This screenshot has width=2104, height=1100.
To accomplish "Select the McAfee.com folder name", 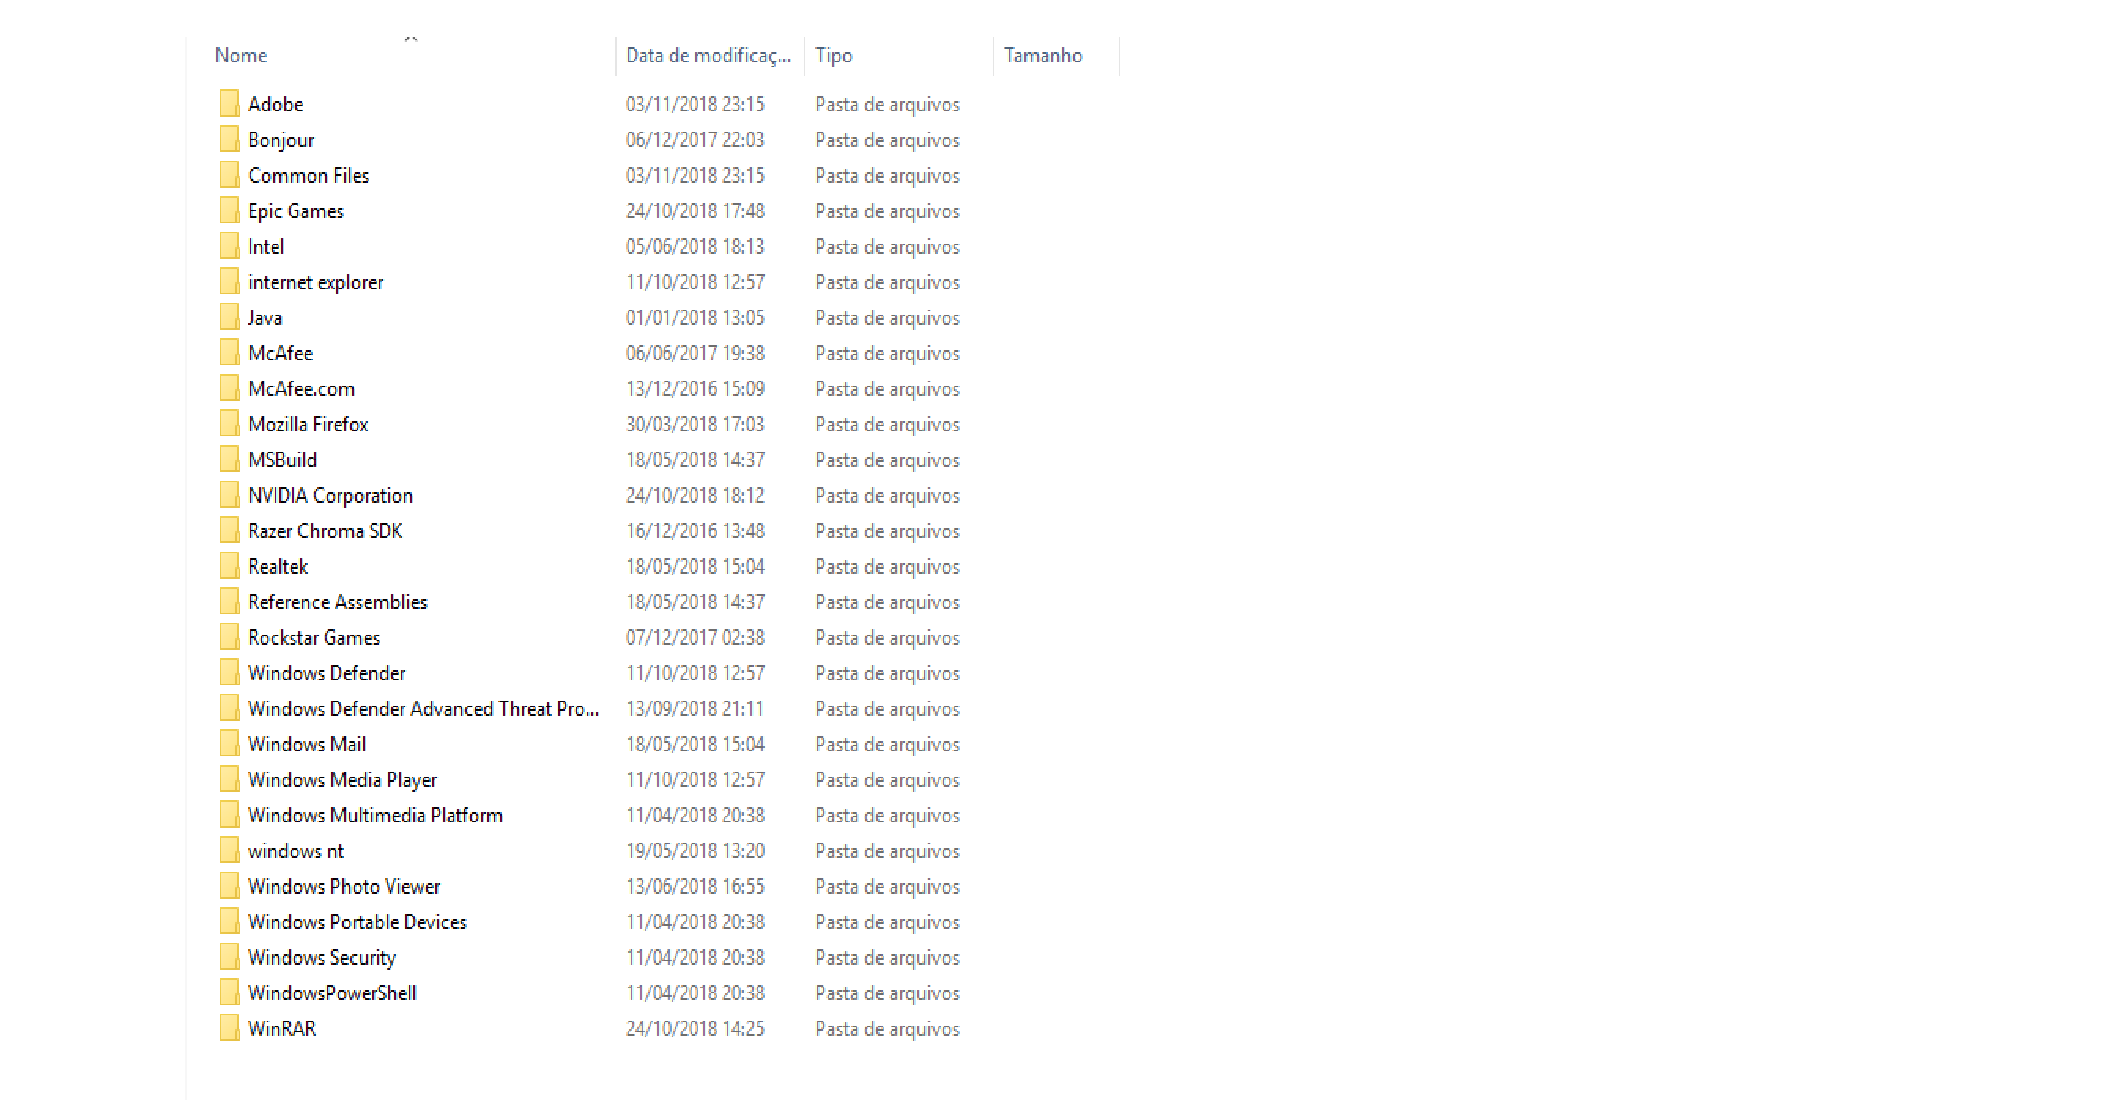I will pos(302,389).
